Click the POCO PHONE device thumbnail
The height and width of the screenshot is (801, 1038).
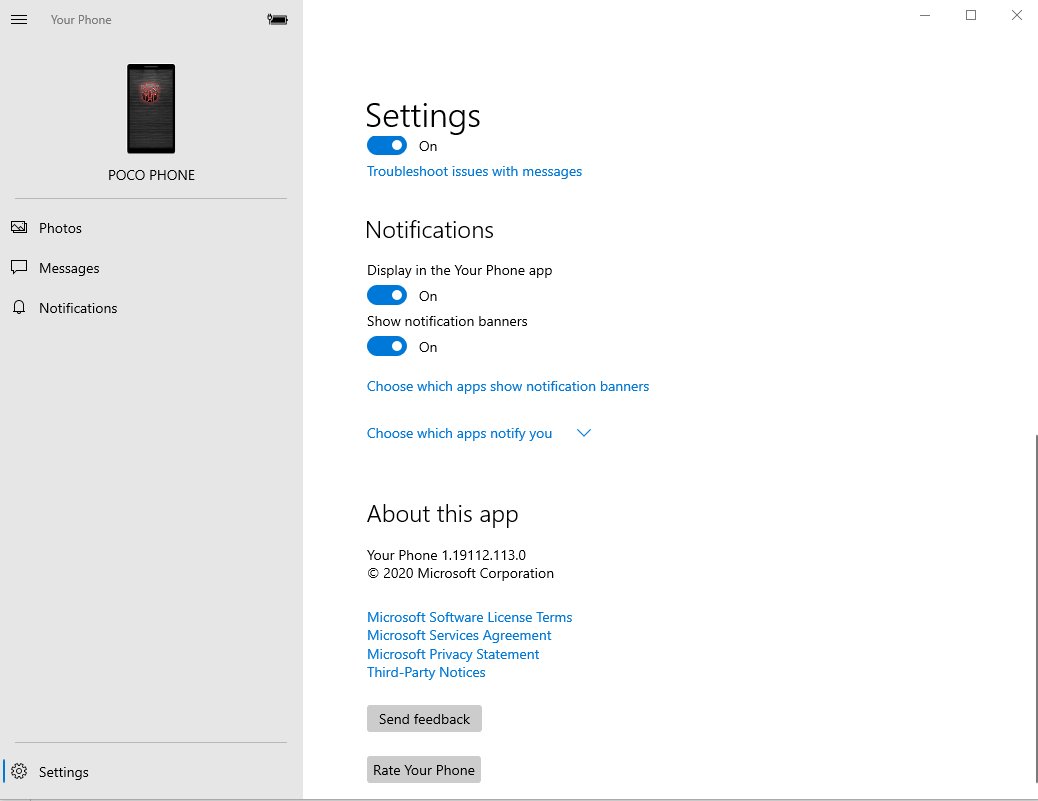(151, 109)
